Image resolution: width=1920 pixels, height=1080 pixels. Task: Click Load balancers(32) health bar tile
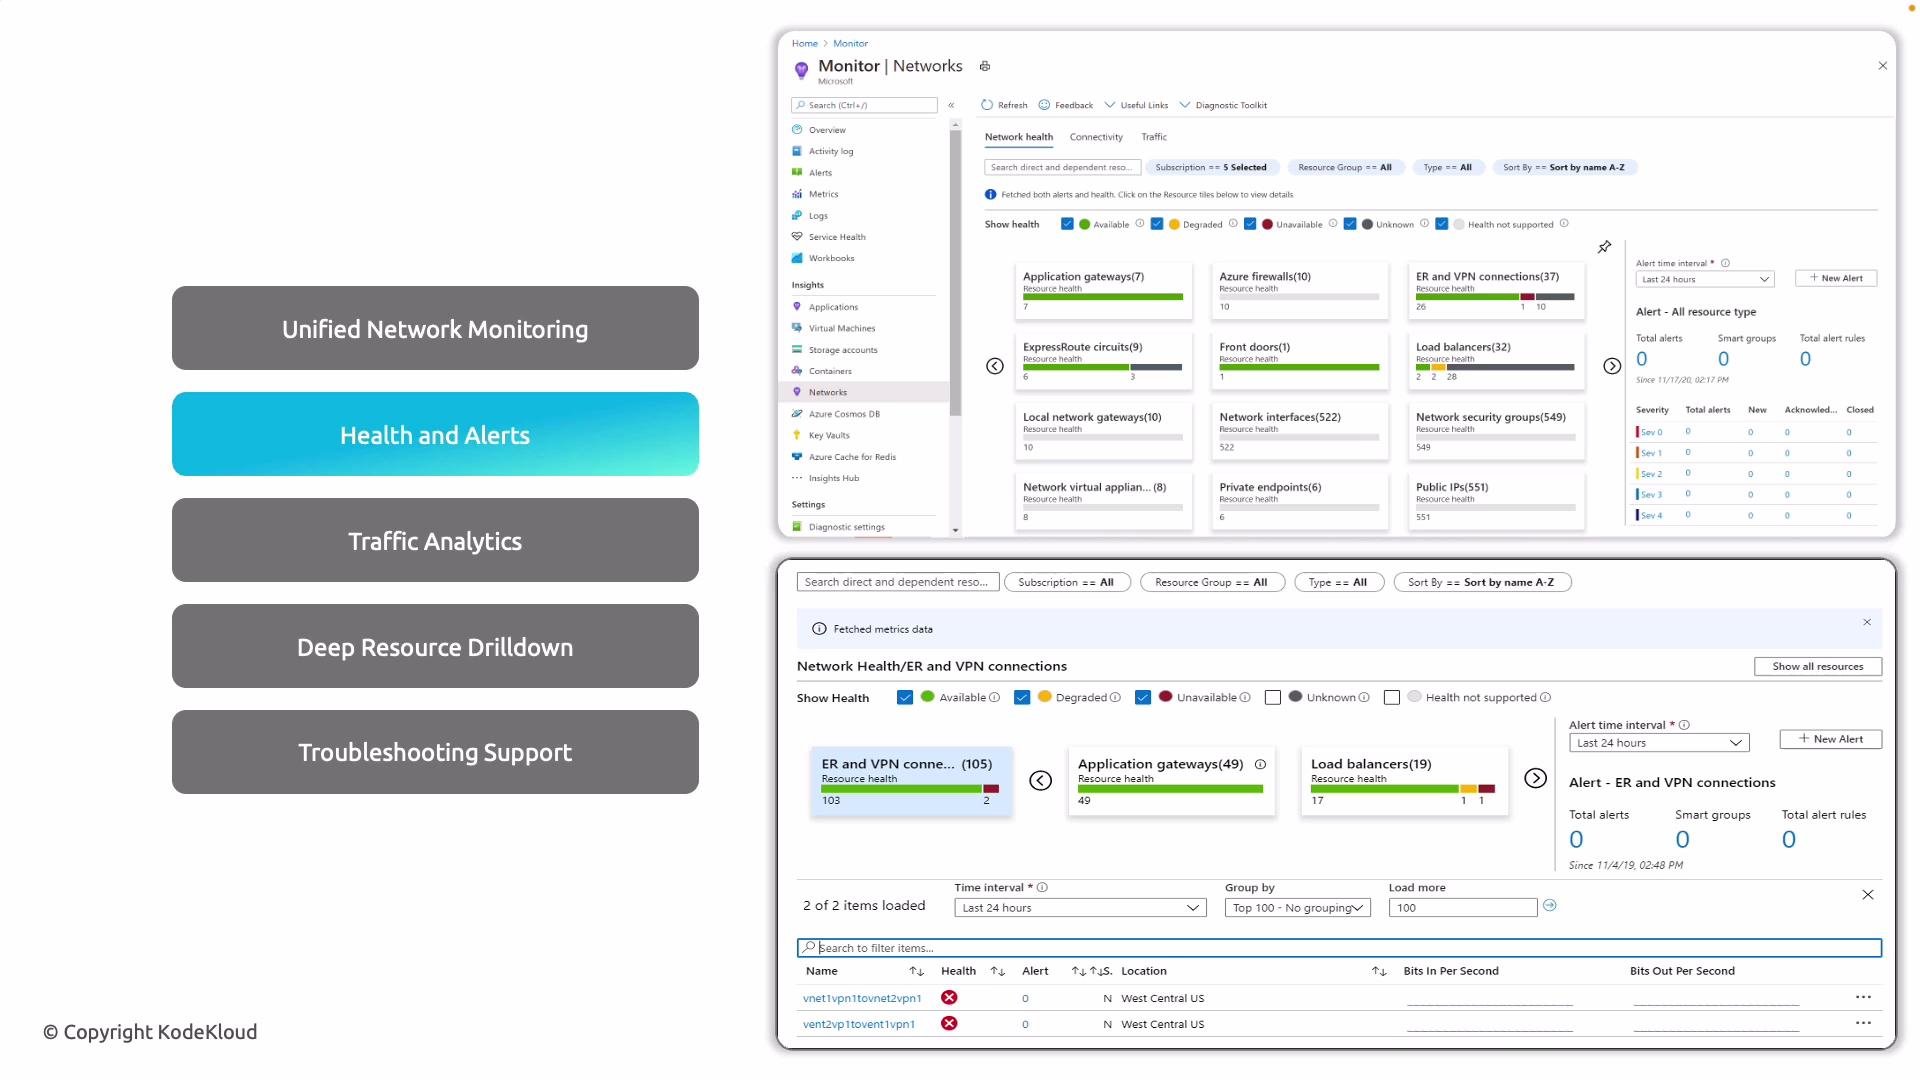coord(1495,361)
